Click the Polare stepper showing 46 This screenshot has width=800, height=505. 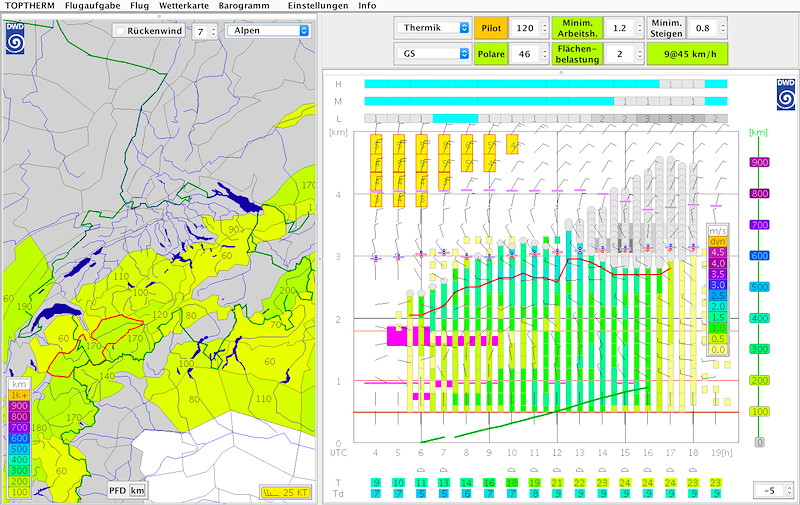click(545, 54)
